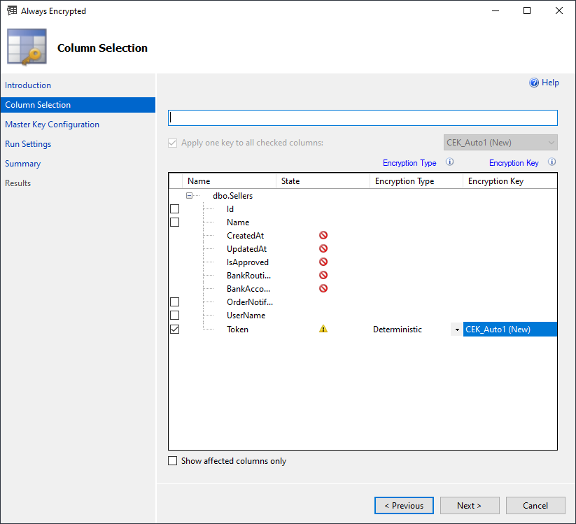576x524 pixels.
Task: Click the blocked icon next to UpdatedAt
Action: [323, 249]
